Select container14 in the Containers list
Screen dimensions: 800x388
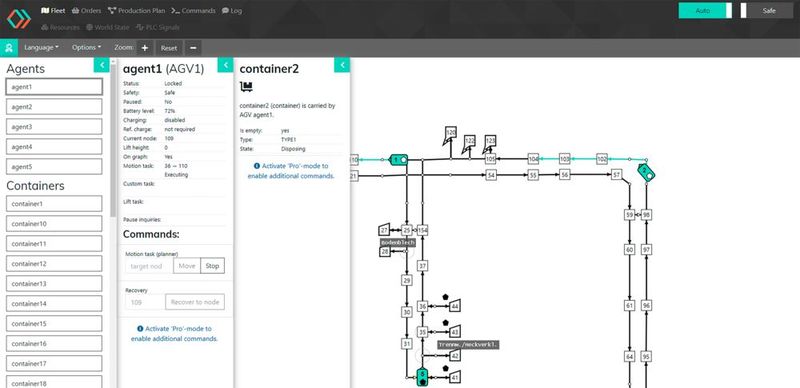click(x=54, y=303)
